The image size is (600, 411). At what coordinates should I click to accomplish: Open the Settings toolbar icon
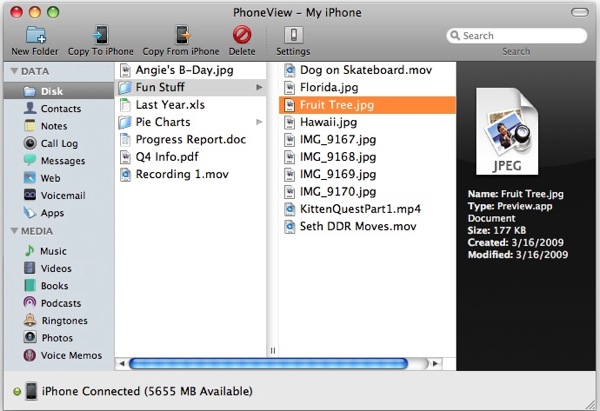coord(293,35)
